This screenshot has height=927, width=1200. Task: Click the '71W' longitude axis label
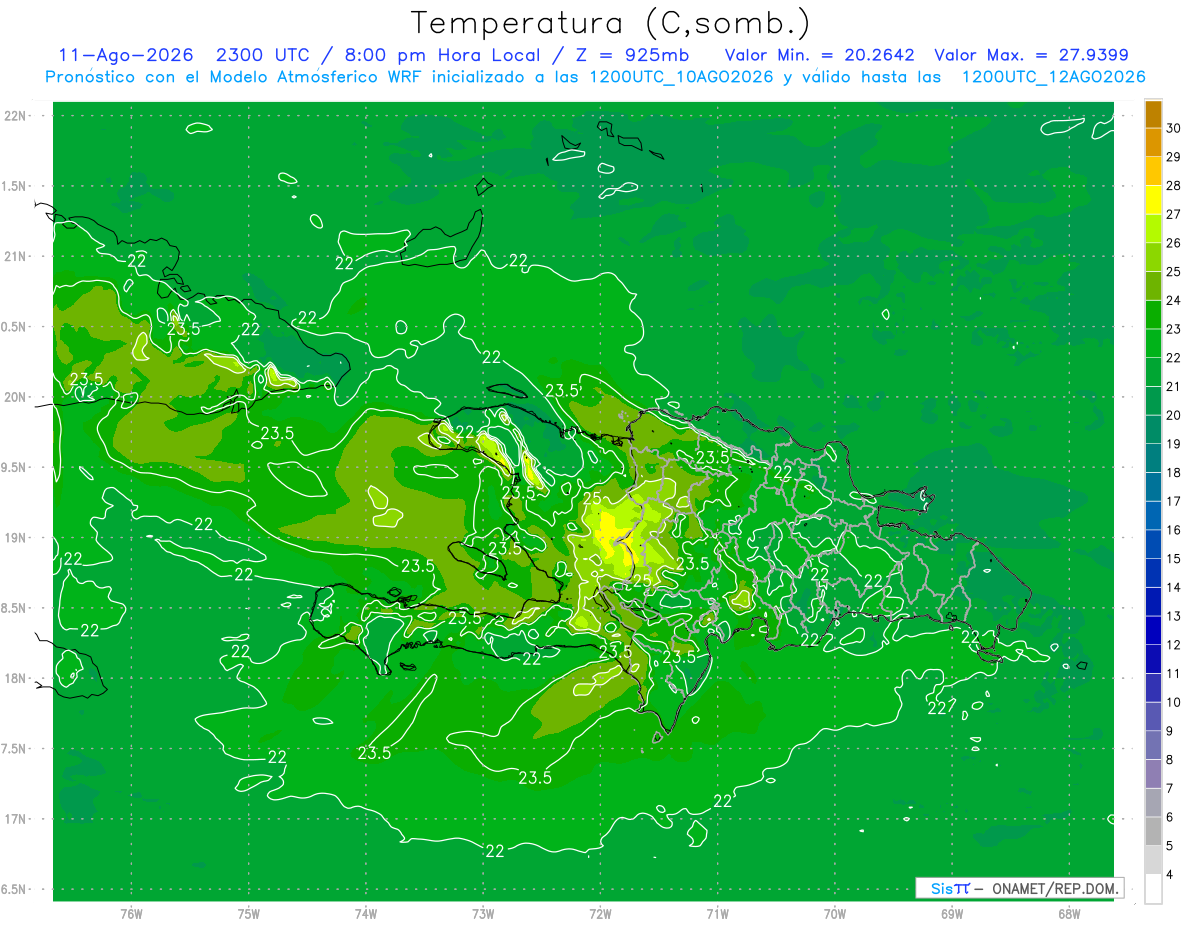click(x=717, y=914)
